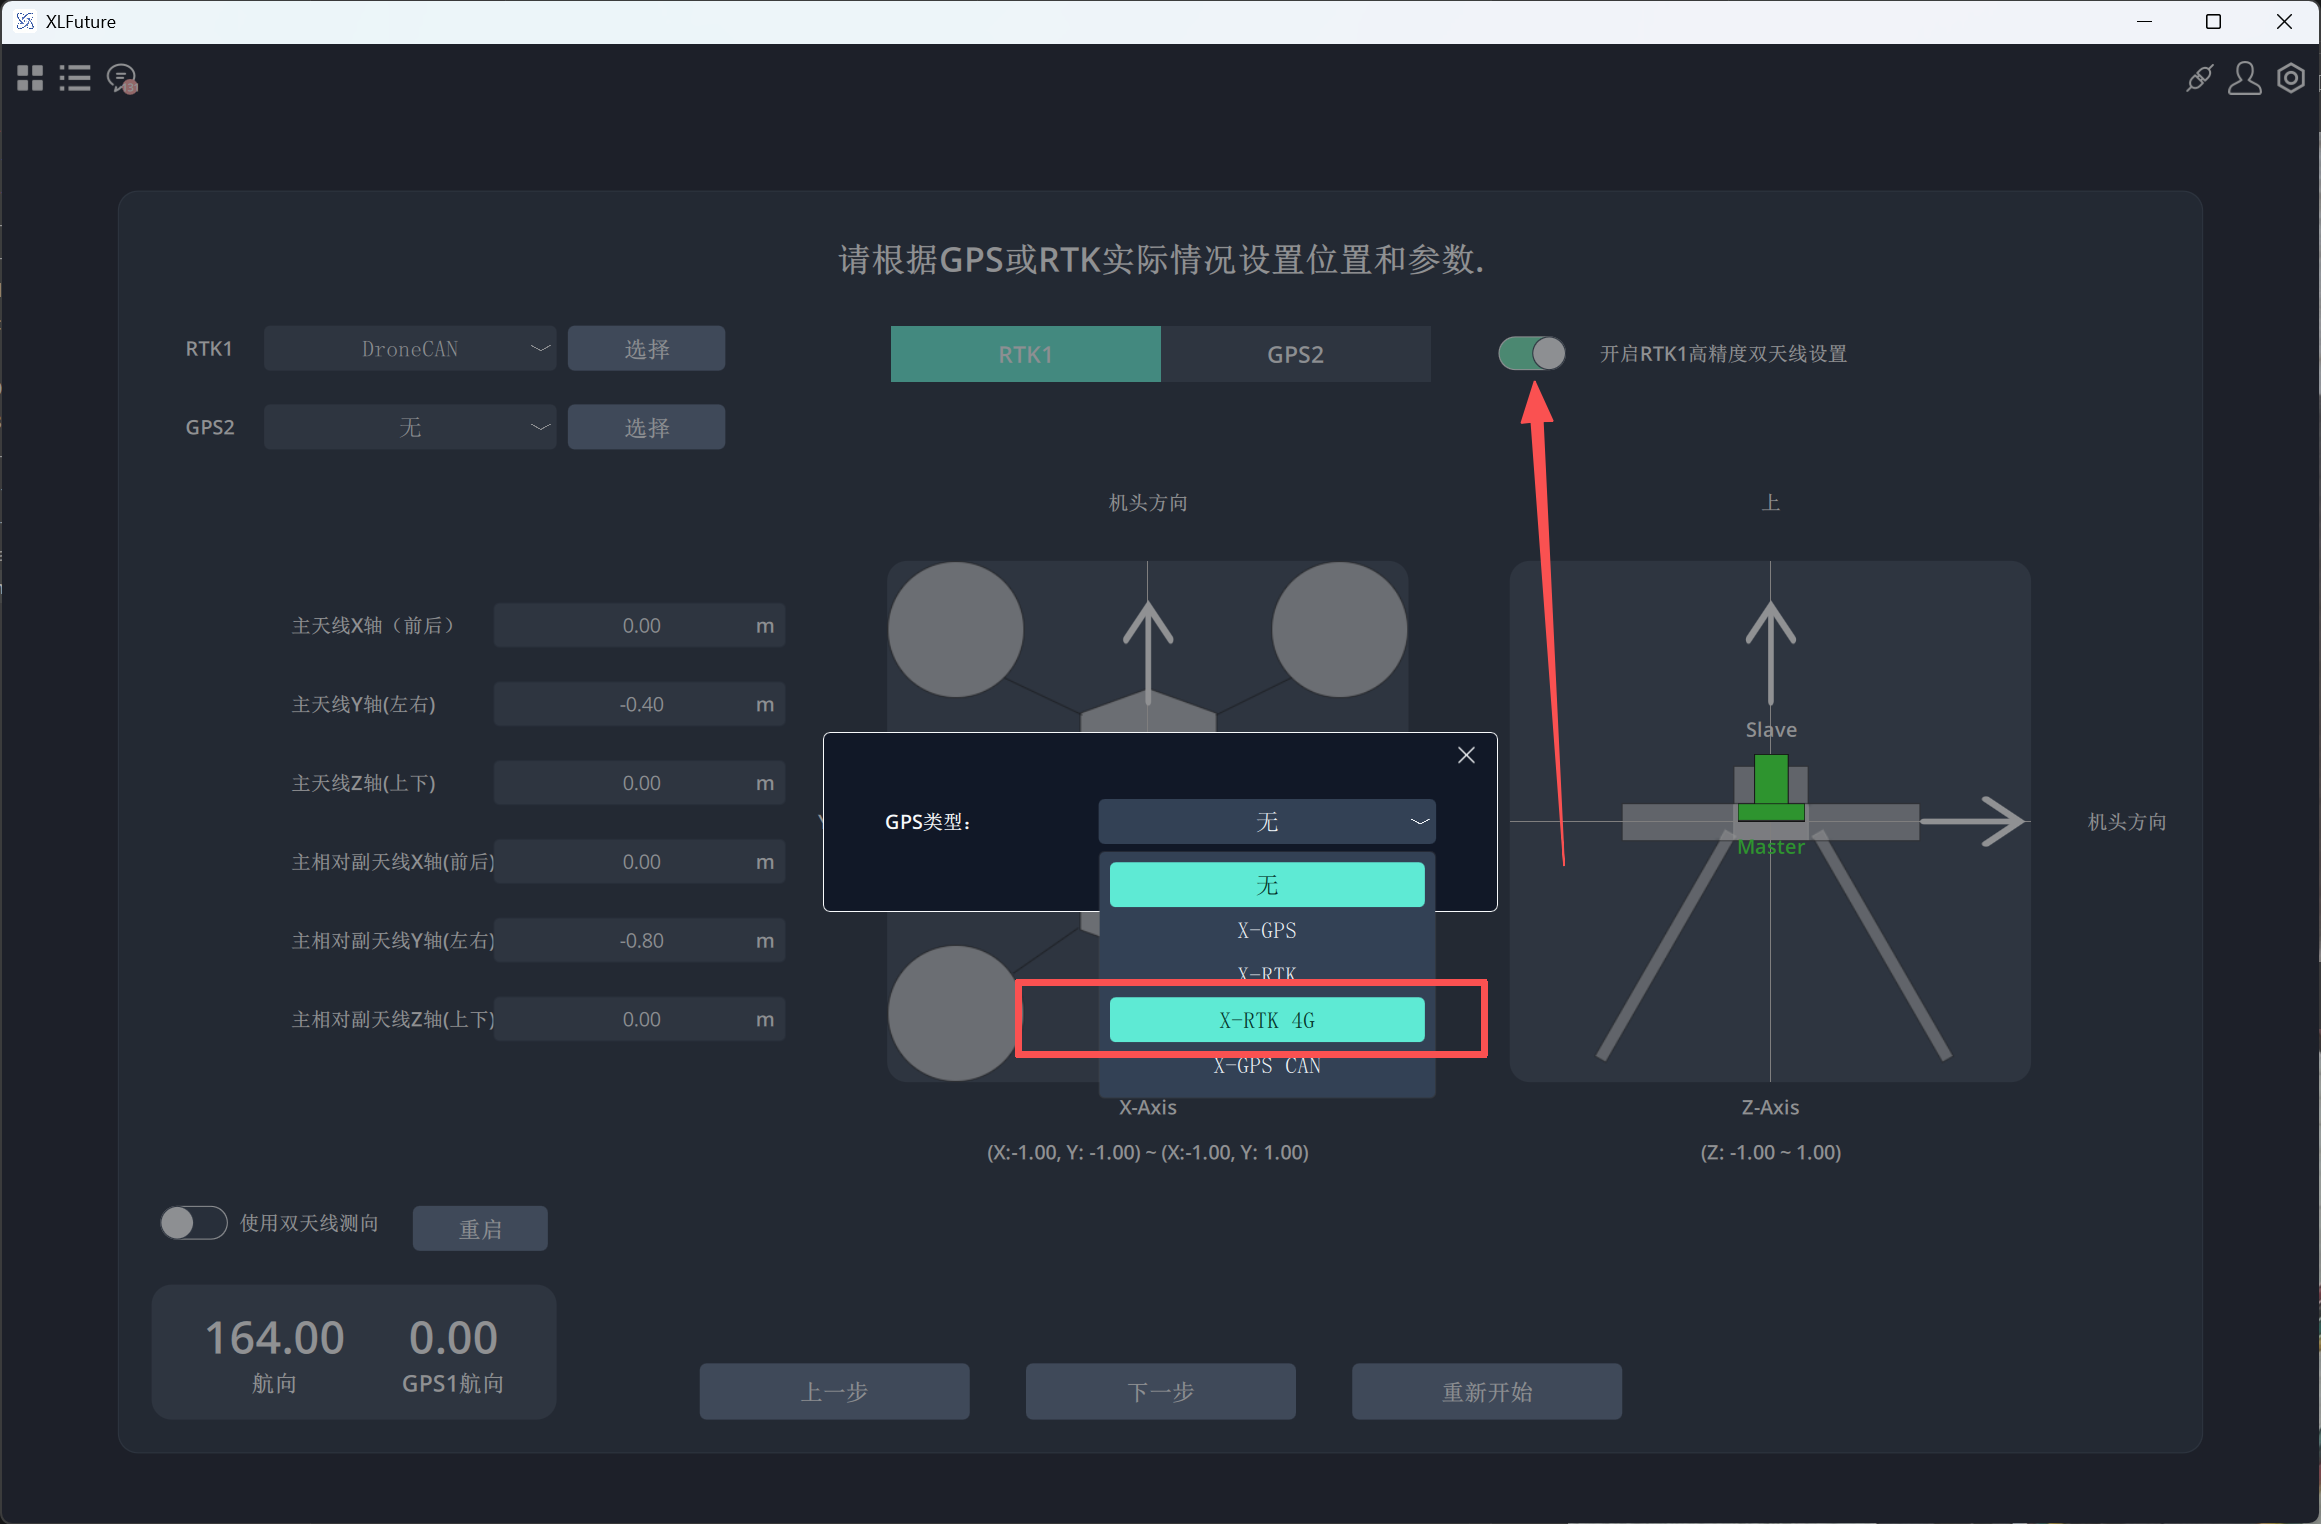Click the 下一步 button
The image size is (2321, 1524).
coord(1161,1391)
